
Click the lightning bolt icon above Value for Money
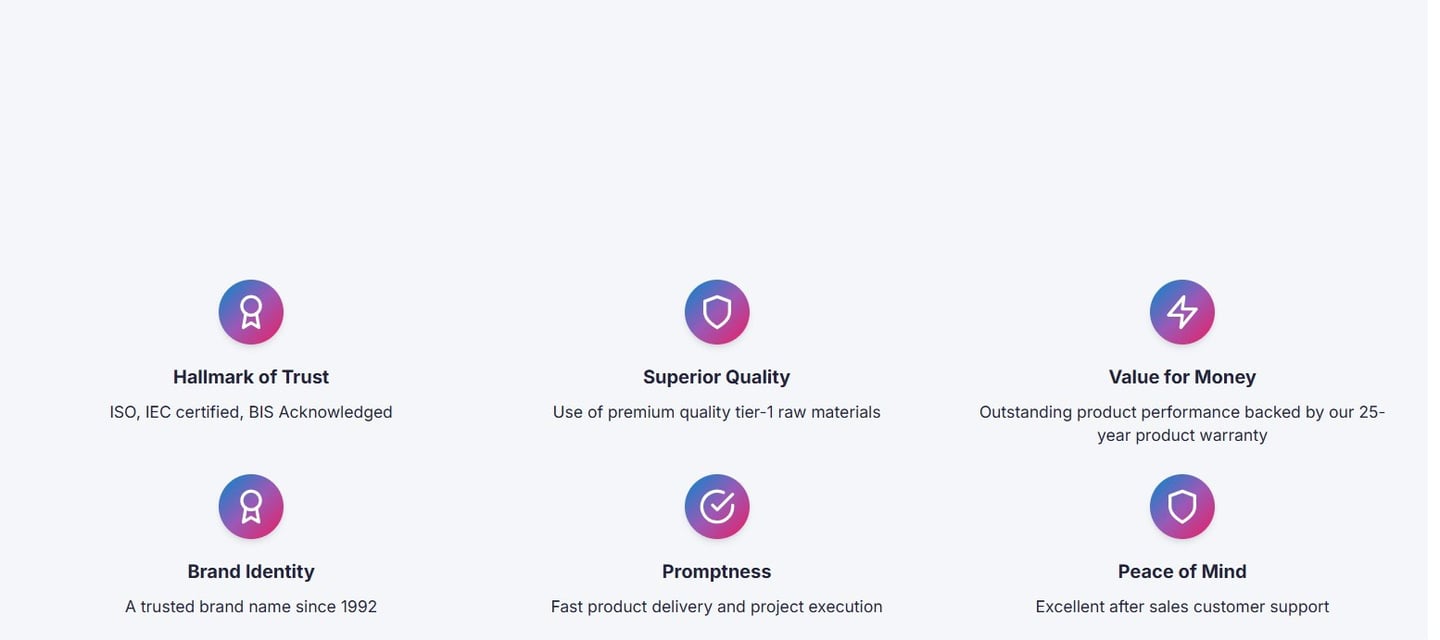(1182, 312)
